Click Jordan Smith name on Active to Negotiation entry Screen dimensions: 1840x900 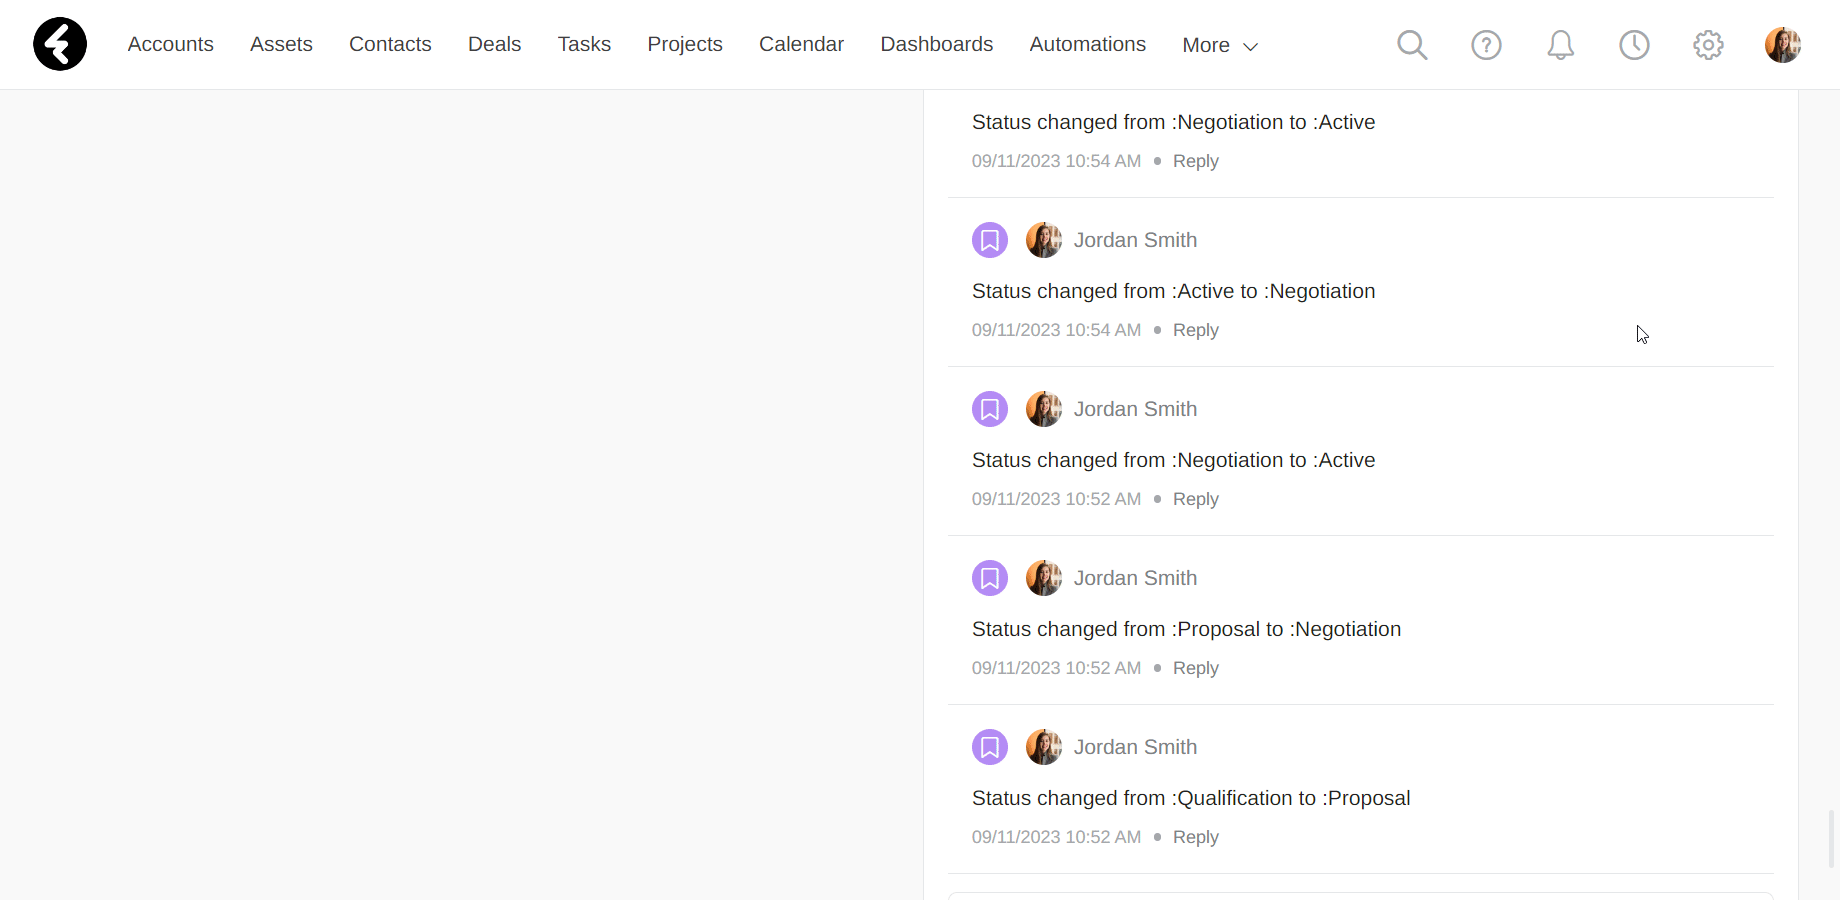(1135, 240)
